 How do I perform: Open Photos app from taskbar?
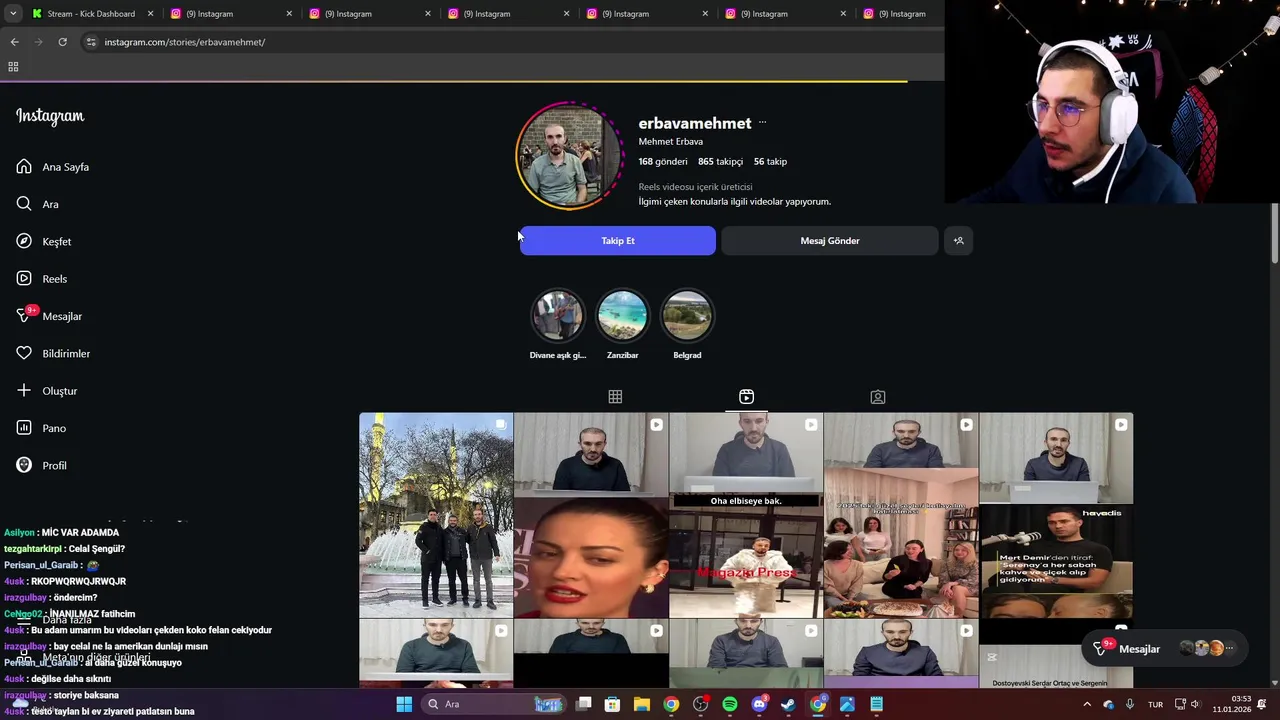coord(847,704)
